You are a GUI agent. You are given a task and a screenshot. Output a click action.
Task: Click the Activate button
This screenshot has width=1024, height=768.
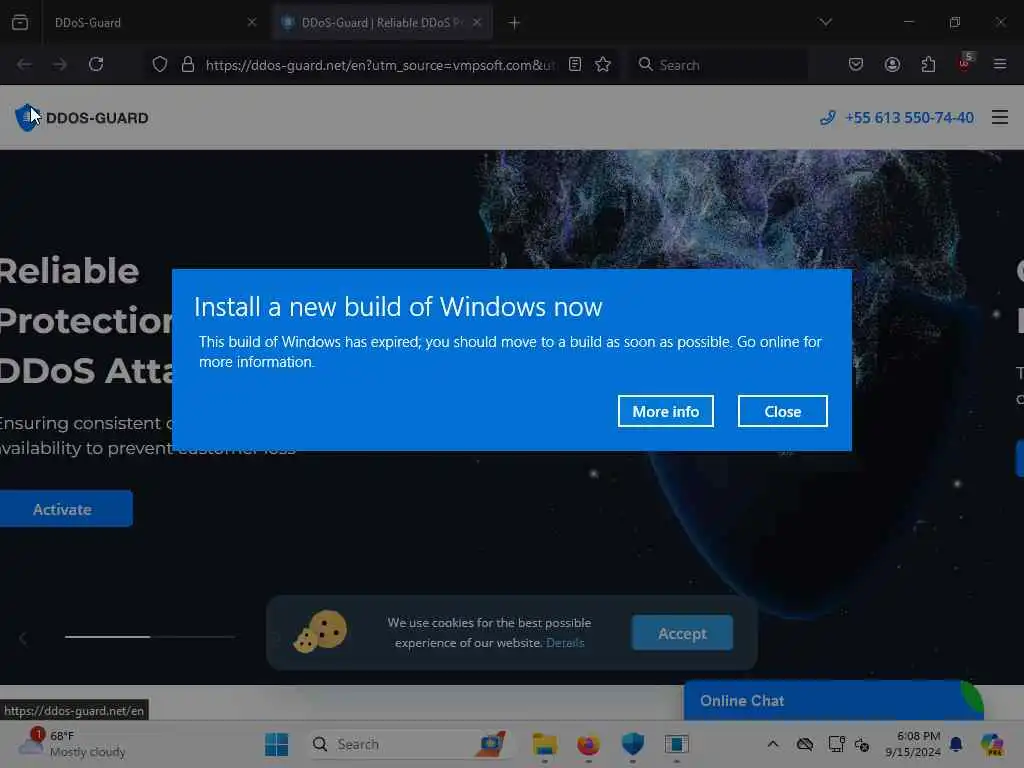click(x=63, y=509)
